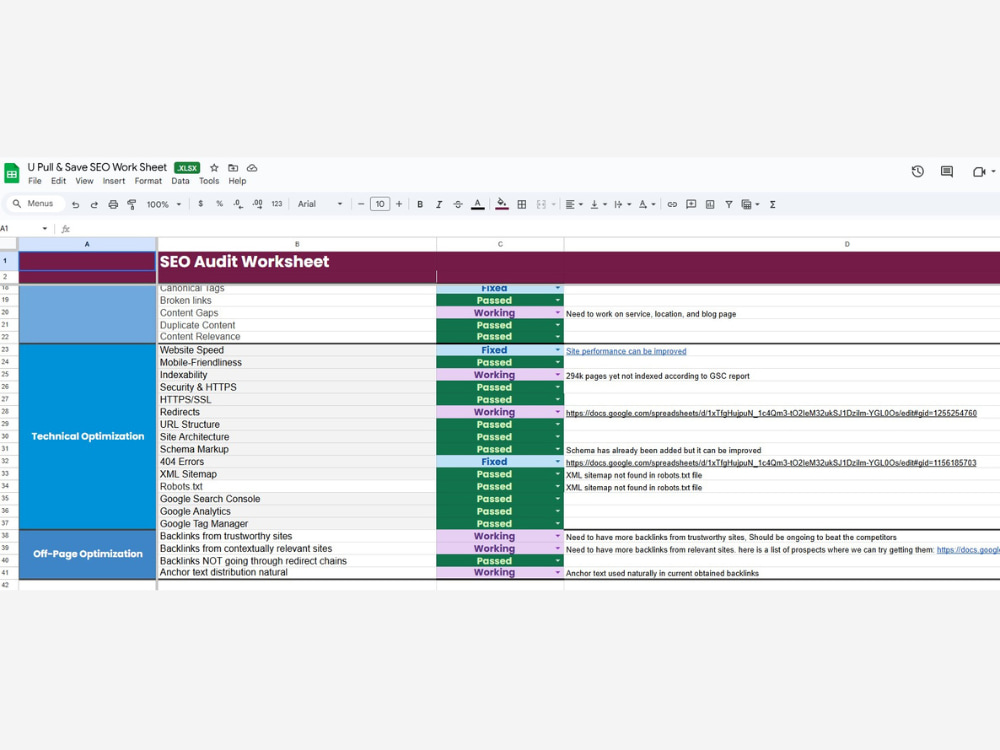The height and width of the screenshot is (750, 1000).
Task: Open the View menu
Action: pos(84,181)
